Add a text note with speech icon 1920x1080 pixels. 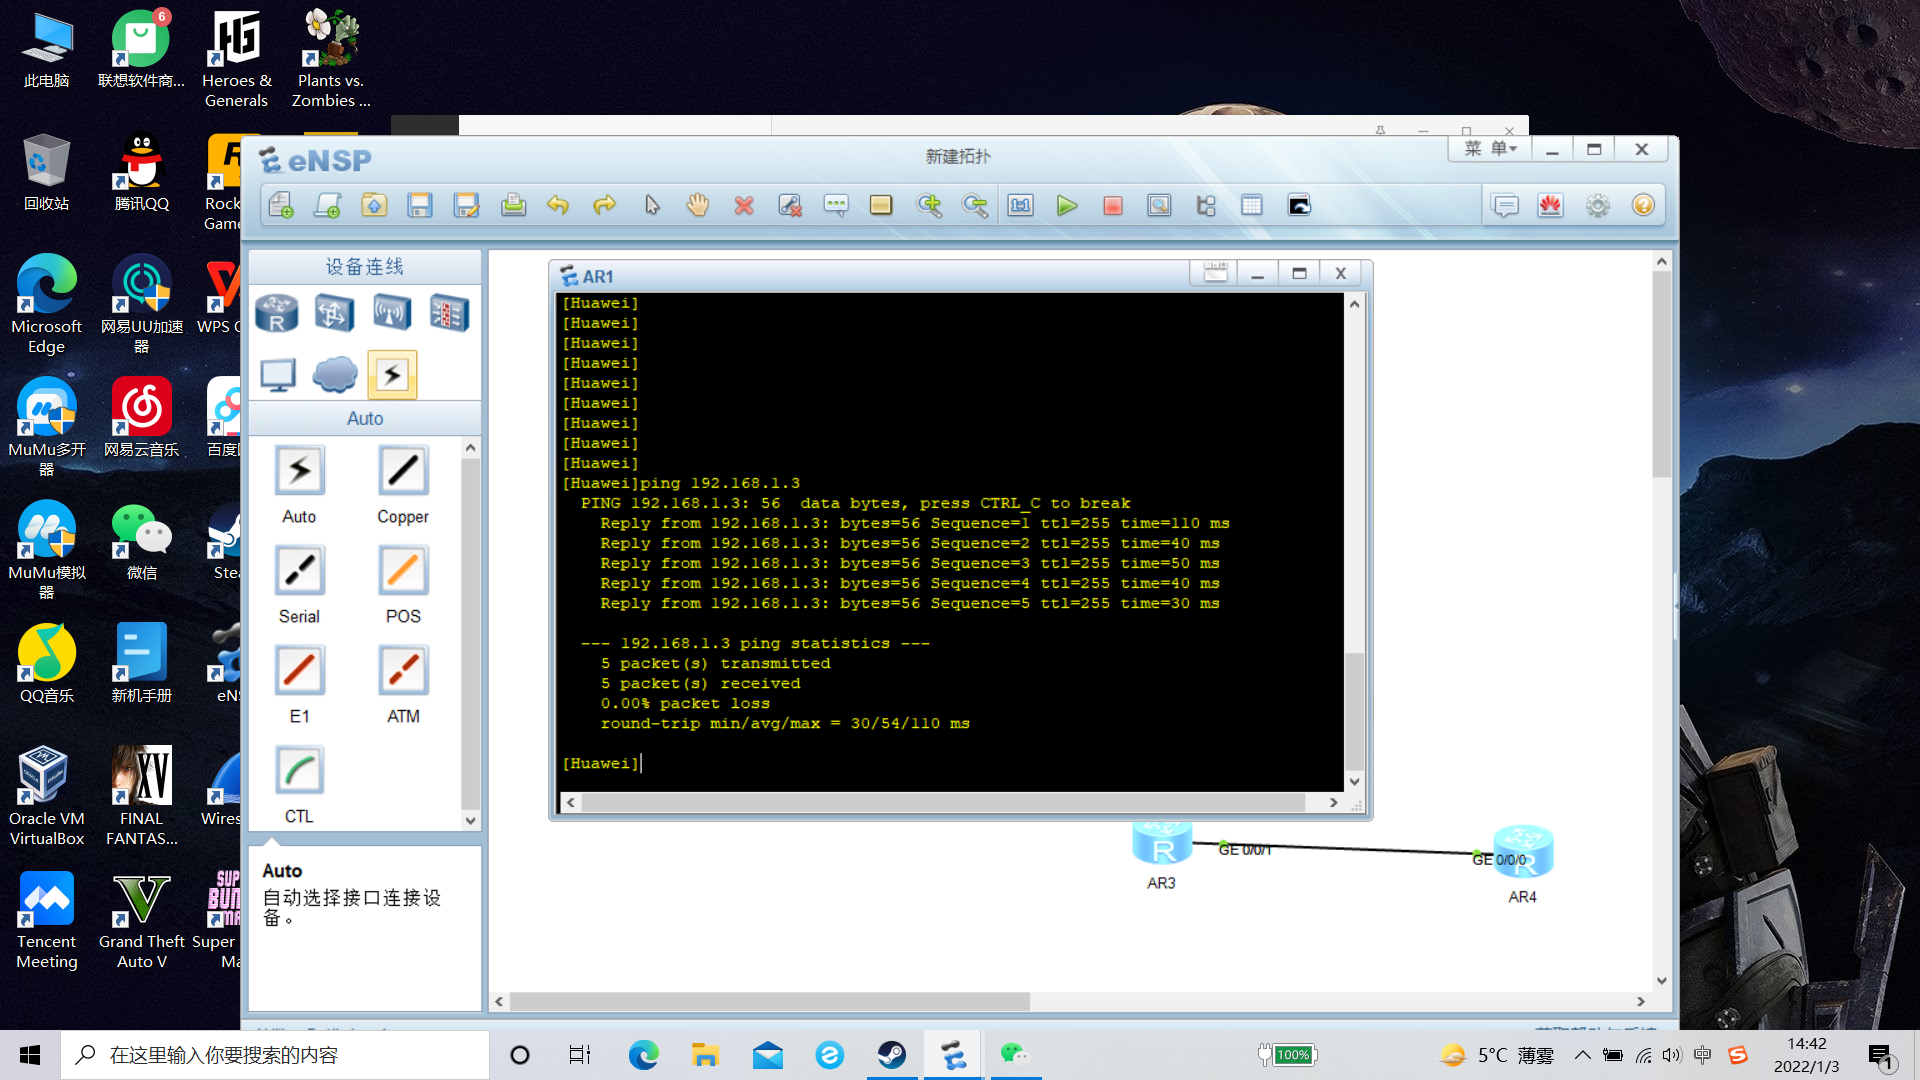[x=835, y=206]
